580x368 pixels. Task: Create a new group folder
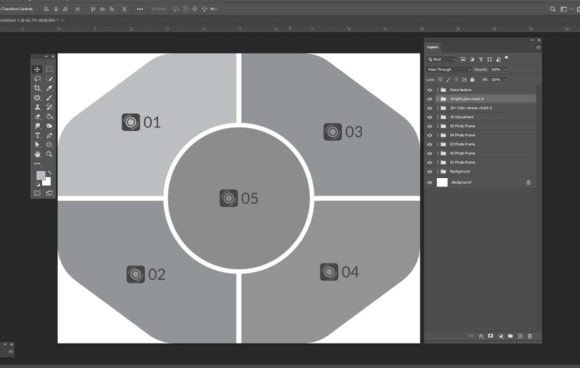510,336
